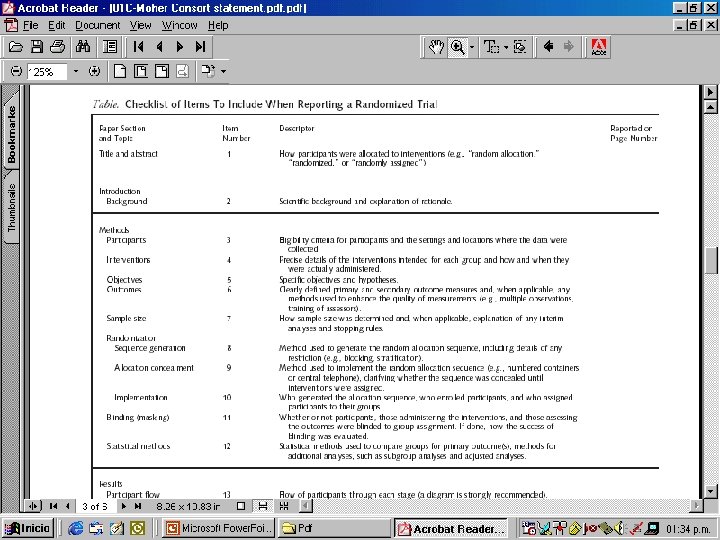Screen dimensions: 720x540
Task: Open the Window menu
Action: [x=180, y=25]
